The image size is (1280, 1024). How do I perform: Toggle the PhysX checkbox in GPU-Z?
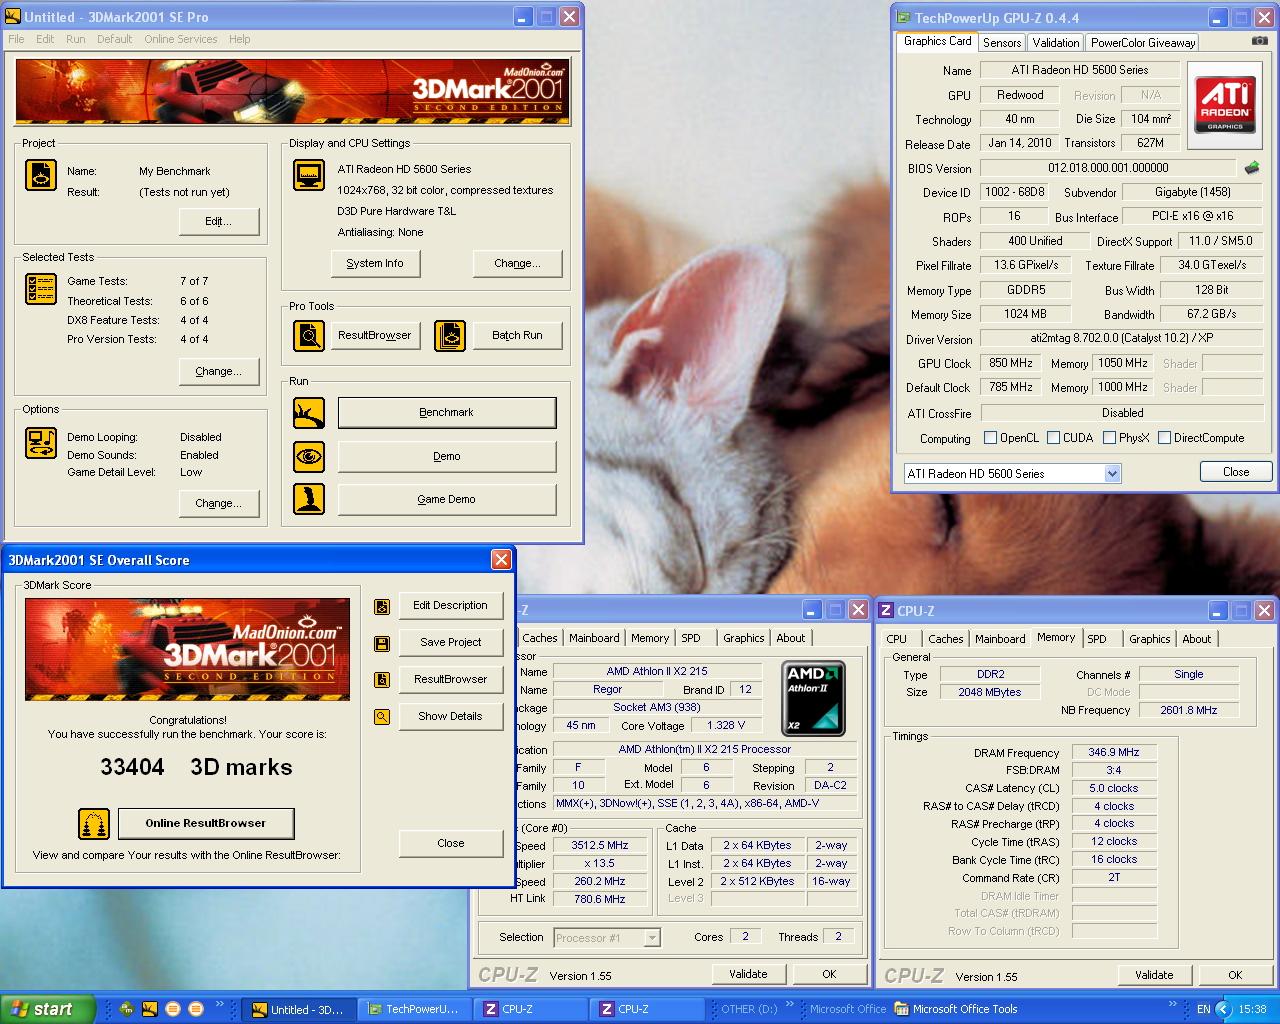1109,438
